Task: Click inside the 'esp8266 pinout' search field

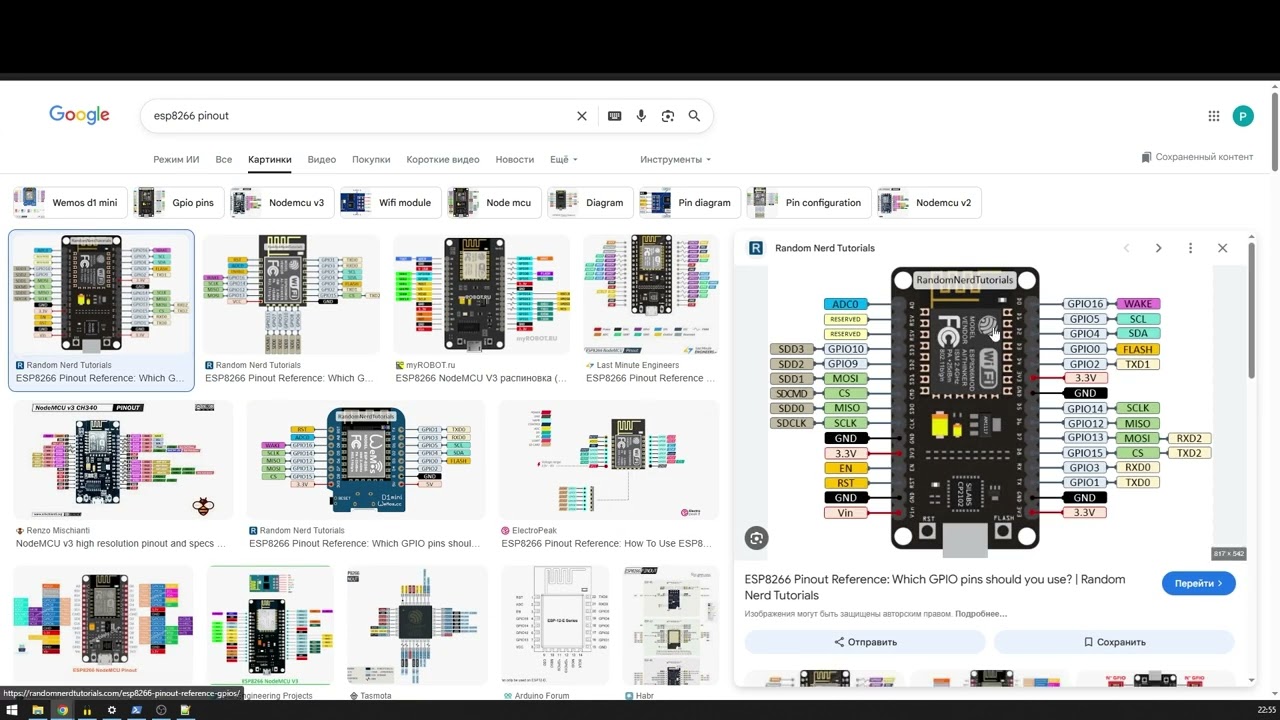Action: click(360, 116)
